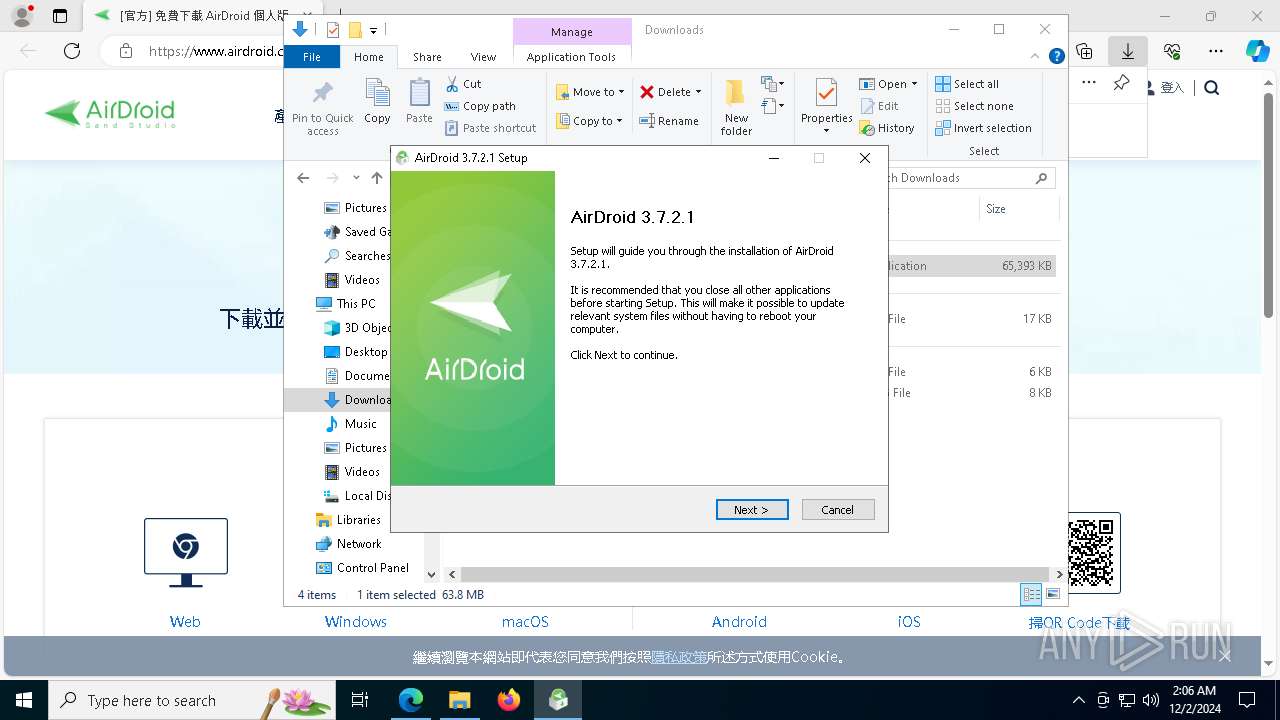Open the Delete dropdown
Screen dimensions: 1280x720
pyautogui.click(x=671, y=92)
